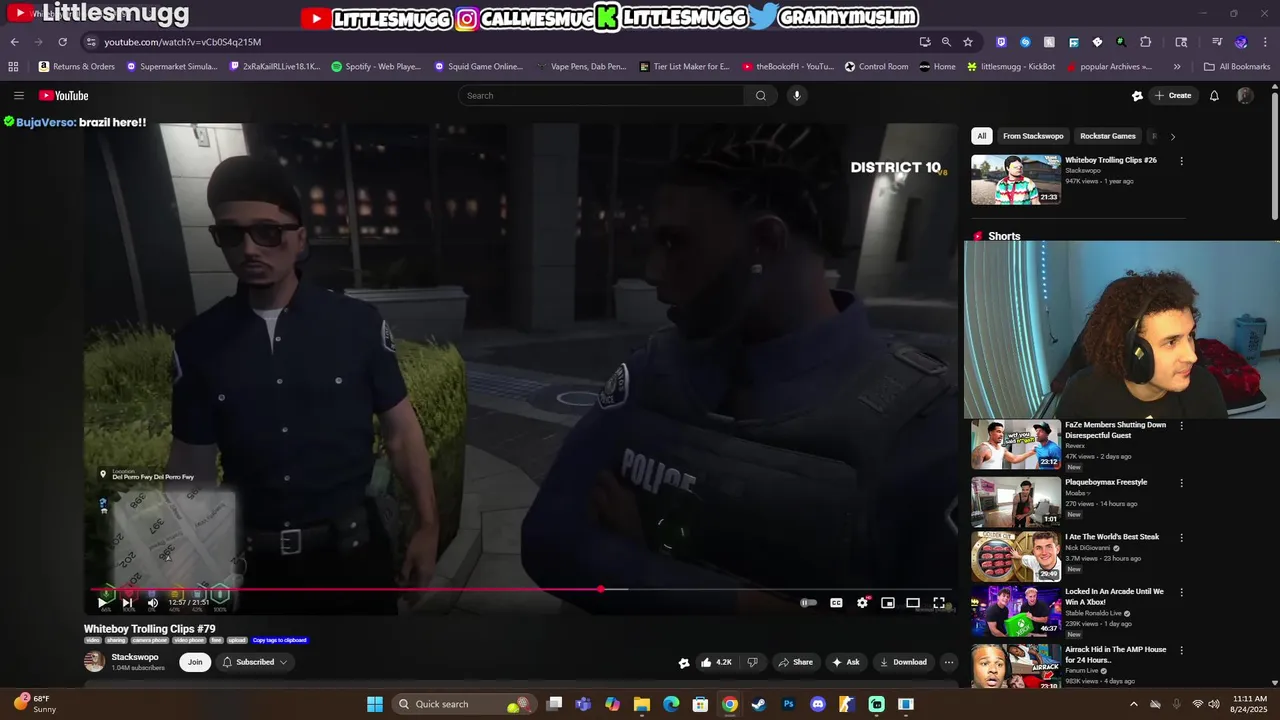Select the All filter chip
The width and height of the screenshot is (1280, 720).
(982, 136)
